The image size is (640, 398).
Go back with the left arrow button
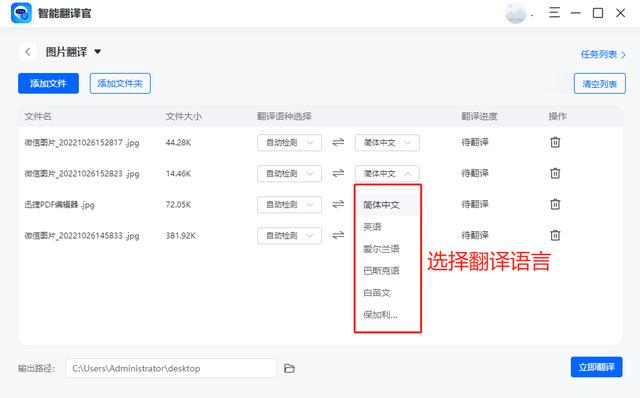(28, 52)
